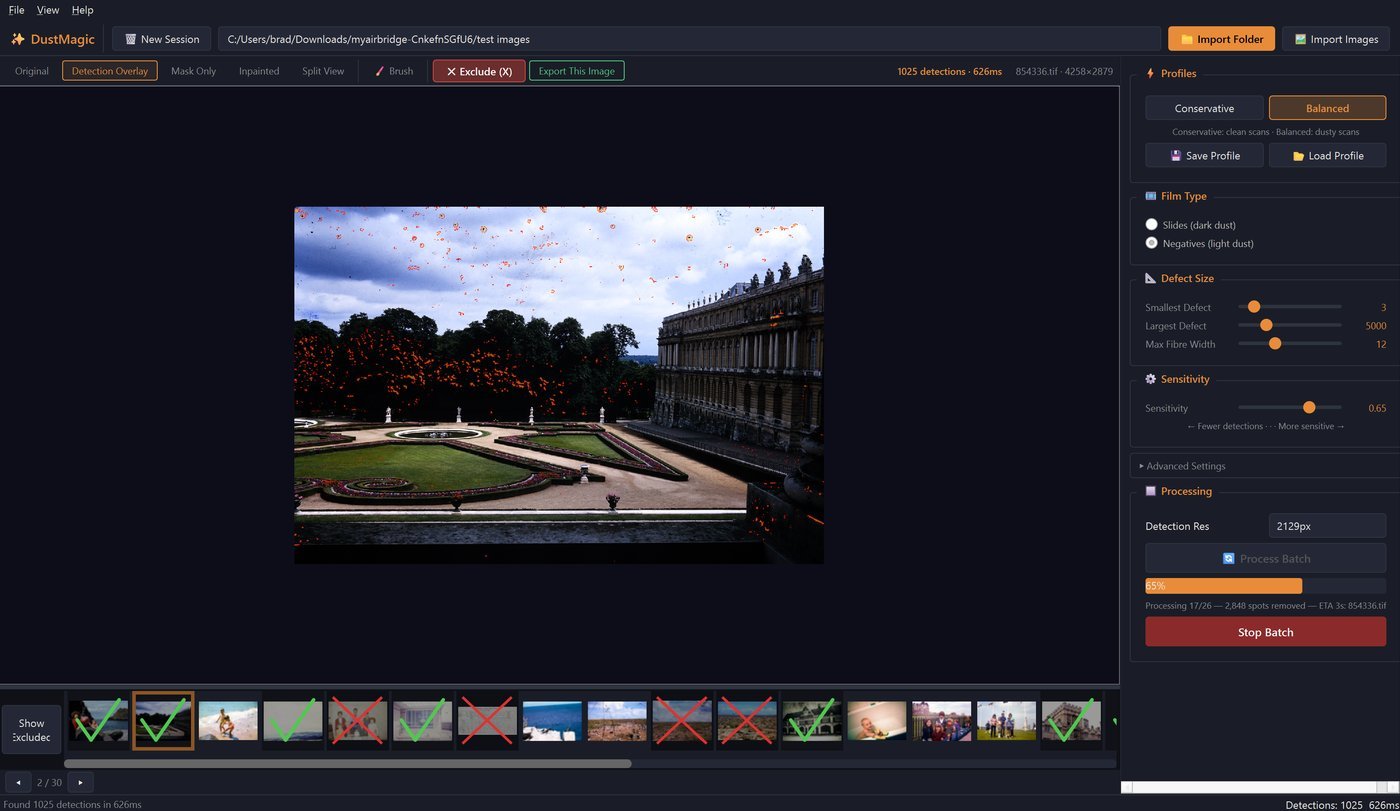Click the floppy disk icon on Save Profile
1400x811 pixels.
(x=1176, y=156)
